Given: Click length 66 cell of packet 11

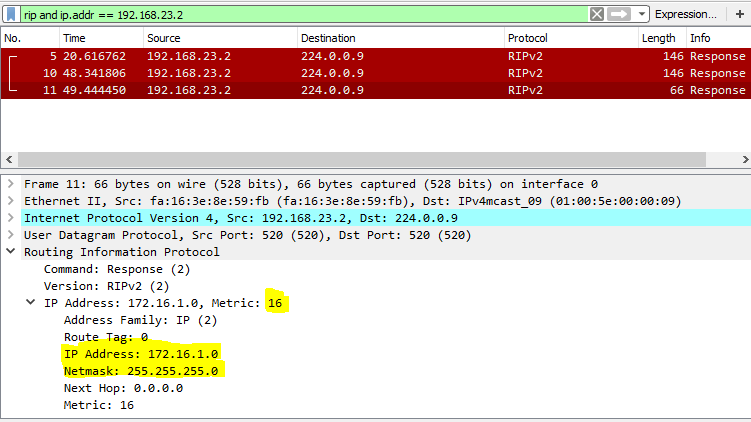Looking at the screenshot, I should click(x=677, y=90).
